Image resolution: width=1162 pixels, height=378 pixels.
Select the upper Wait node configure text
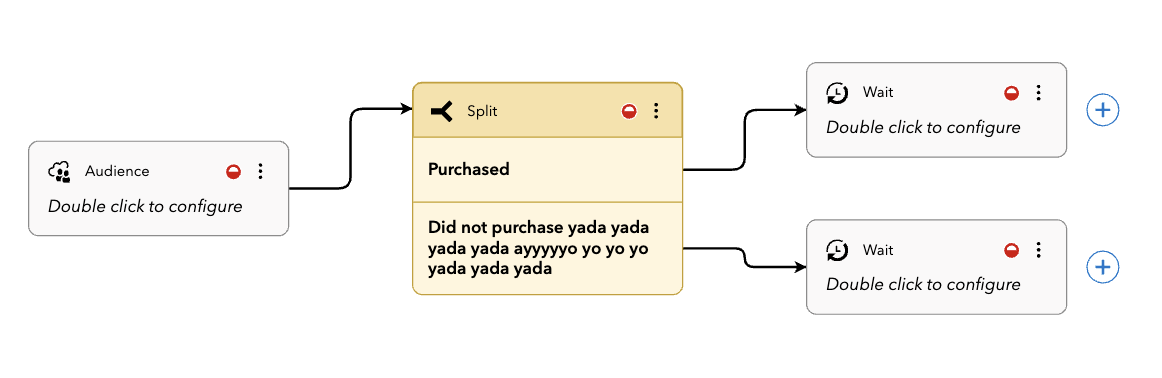click(923, 128)
